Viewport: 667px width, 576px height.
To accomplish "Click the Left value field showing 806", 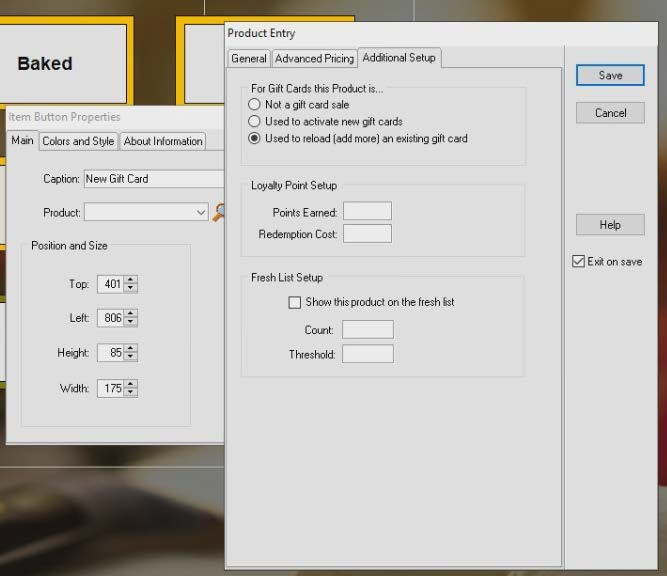I will tap(111, 318).
